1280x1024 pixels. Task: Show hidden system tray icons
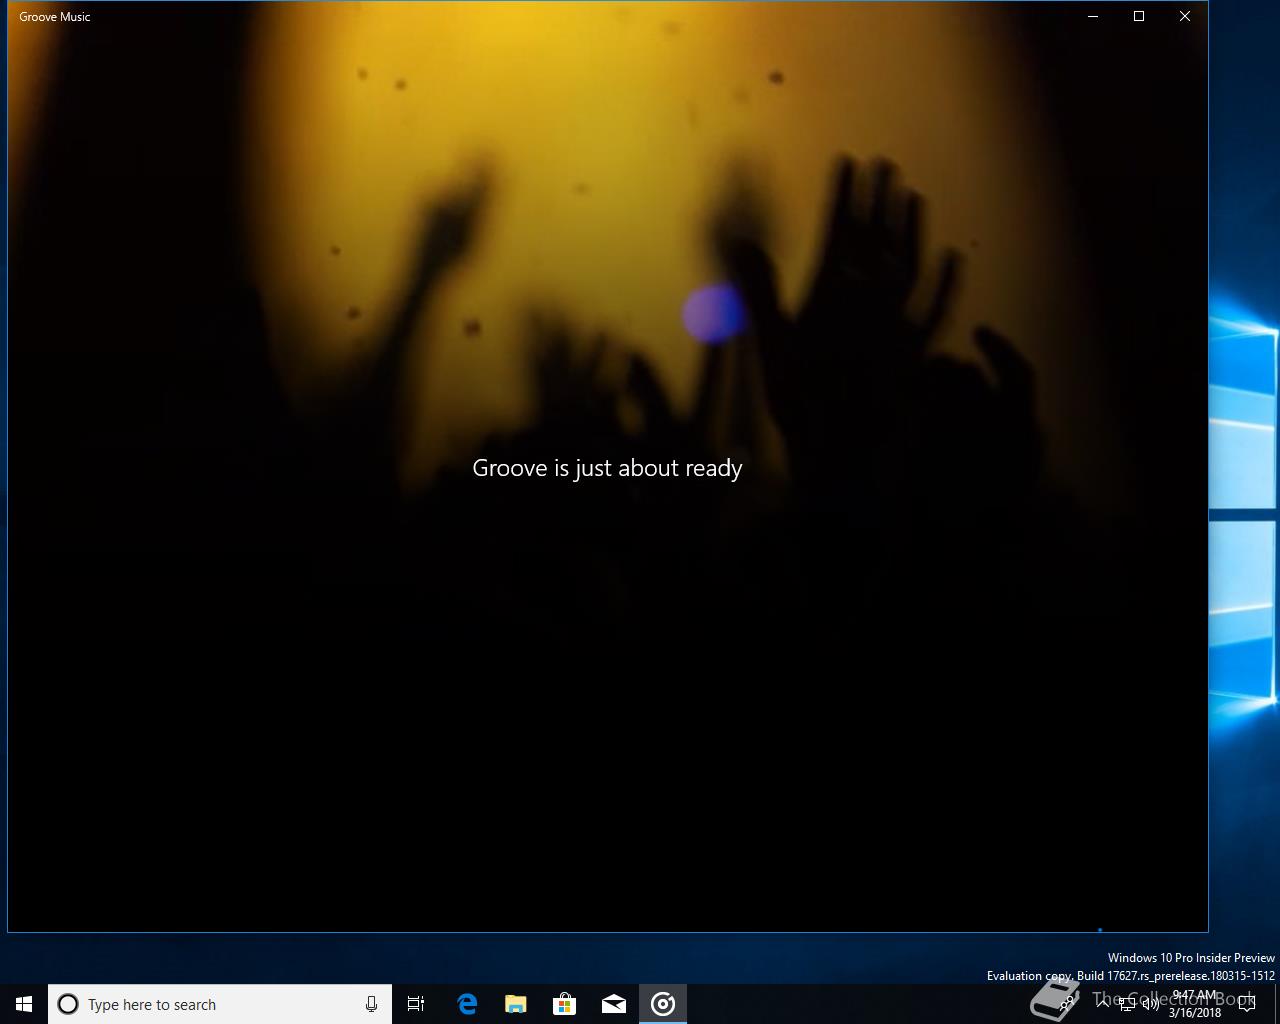[1103, 1004]
